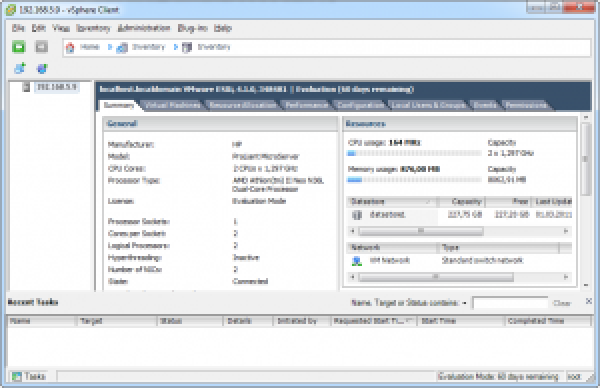Click the datastore list scroll-right arrow

566,231
